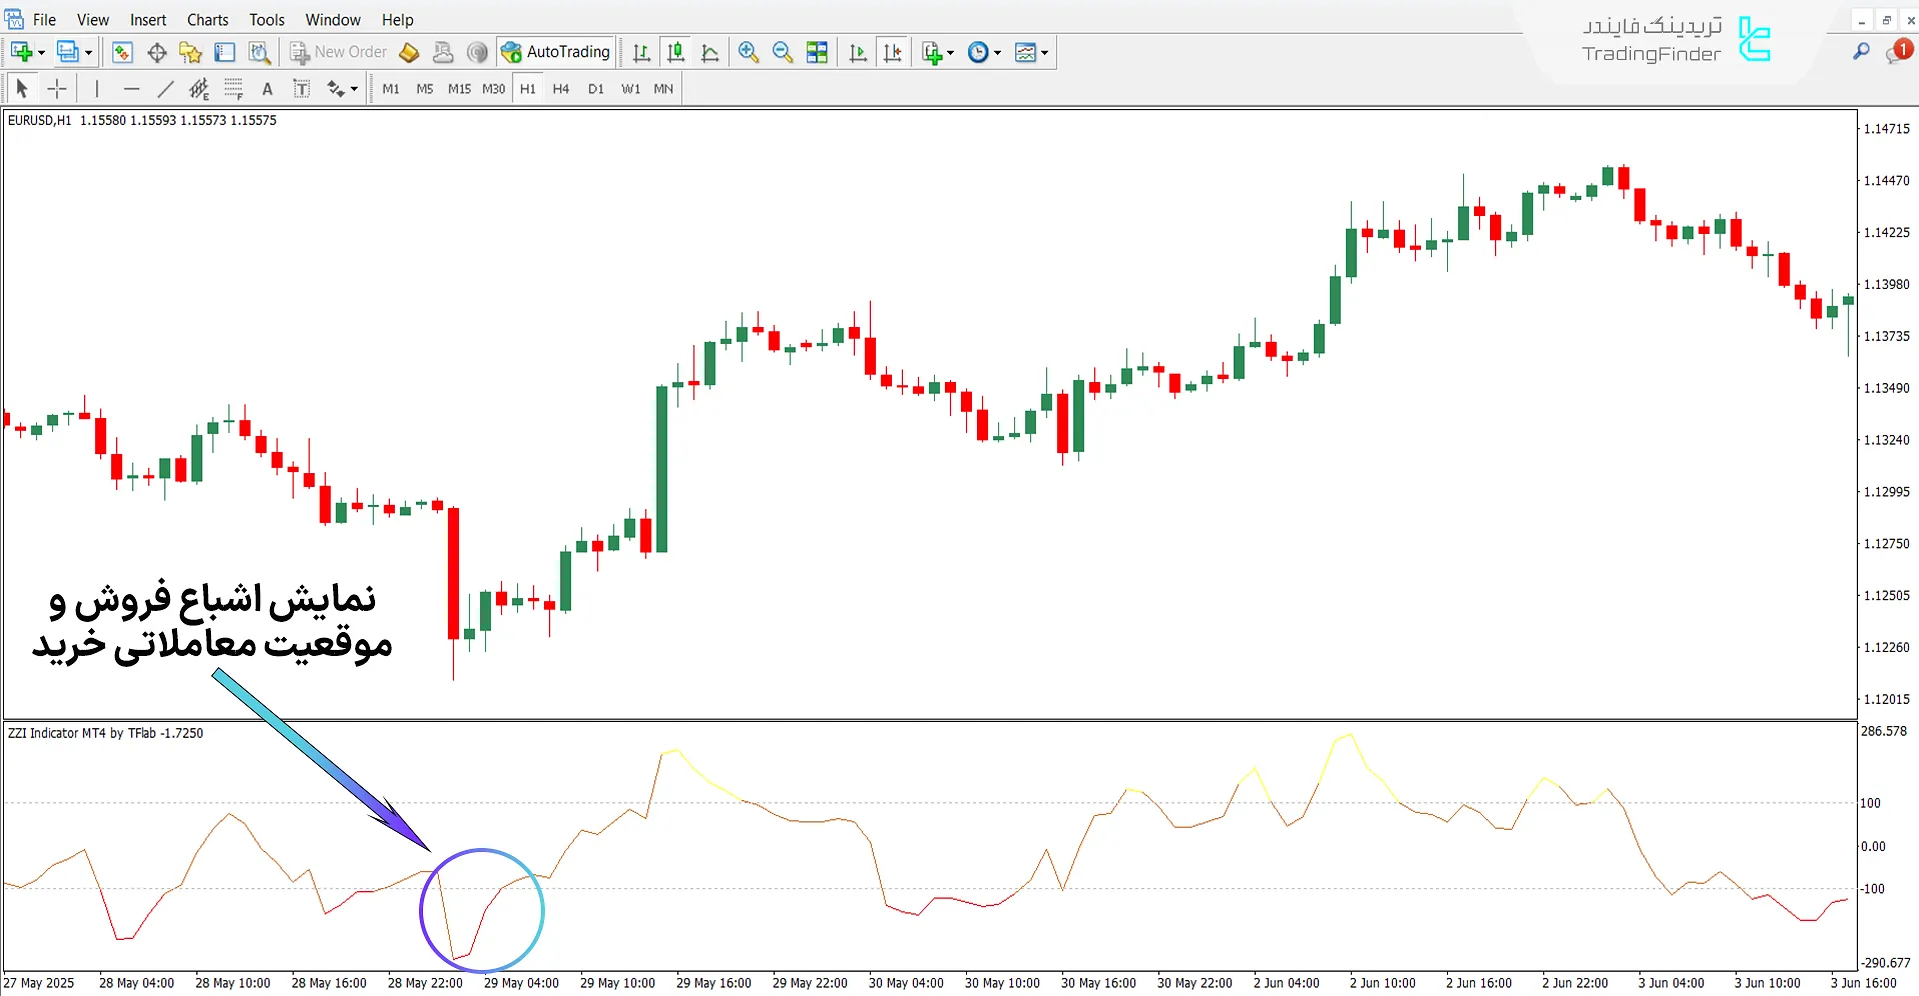Open the Indicators list dropdown
The height and width of the screenshot is (996, 1919).
(949, 53)
